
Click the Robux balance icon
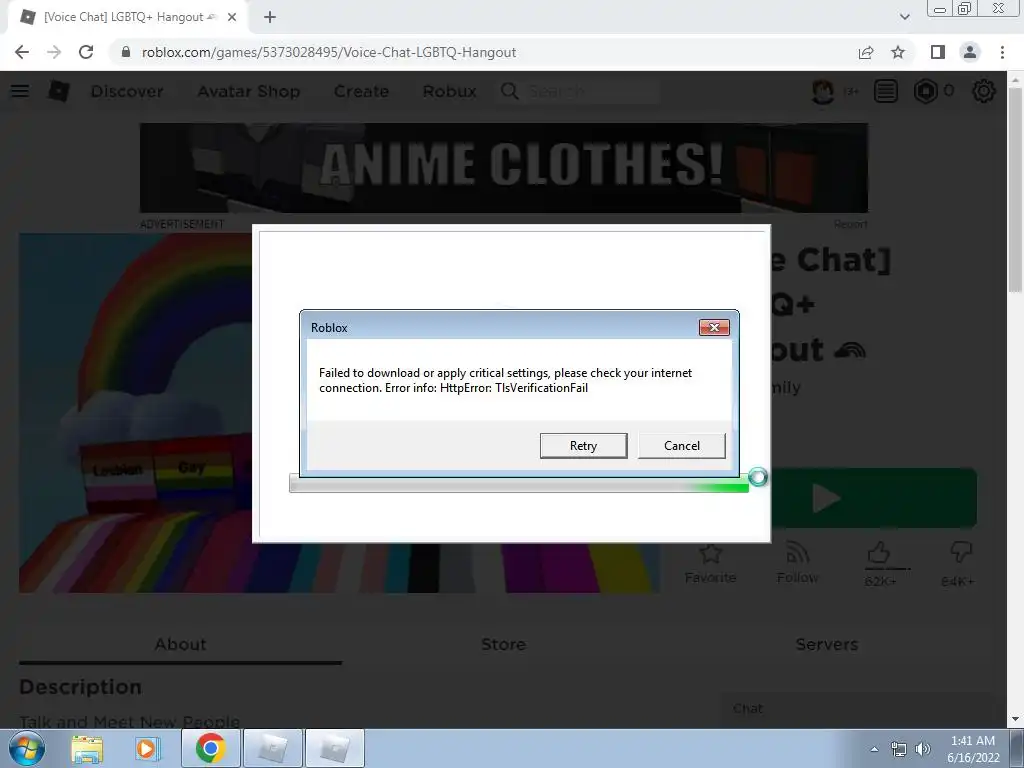pos(925,91)
